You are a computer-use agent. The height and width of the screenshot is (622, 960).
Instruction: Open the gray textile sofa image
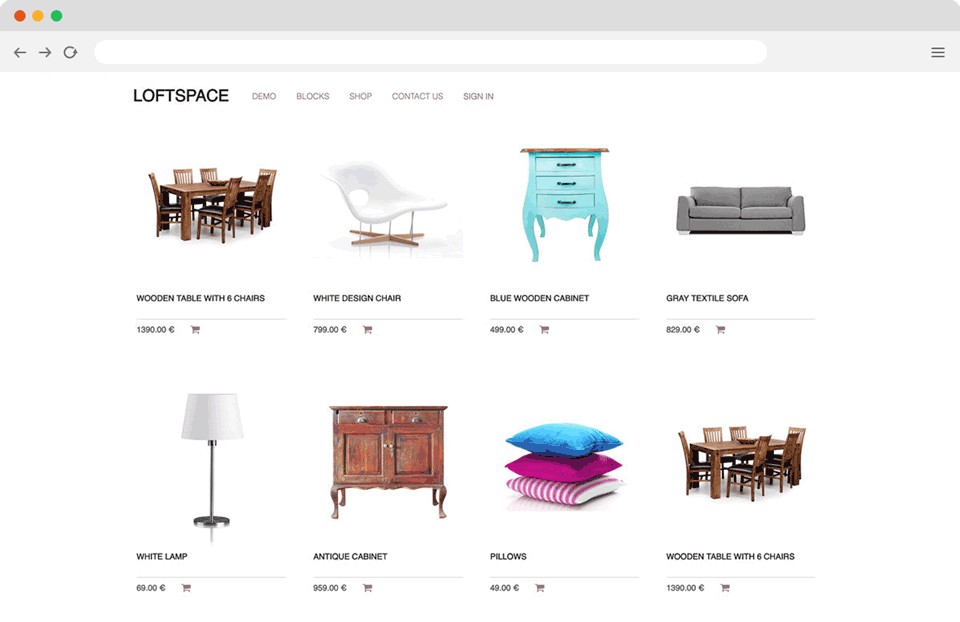coord(740,210)
